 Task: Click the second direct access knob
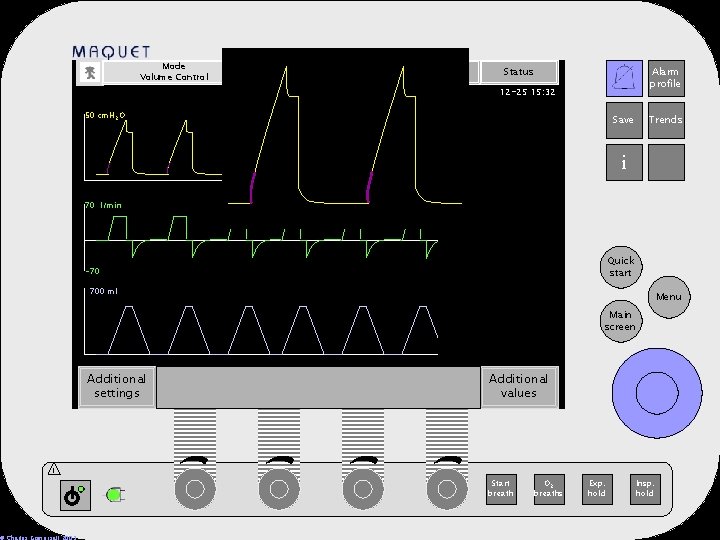tap(279, 489)
